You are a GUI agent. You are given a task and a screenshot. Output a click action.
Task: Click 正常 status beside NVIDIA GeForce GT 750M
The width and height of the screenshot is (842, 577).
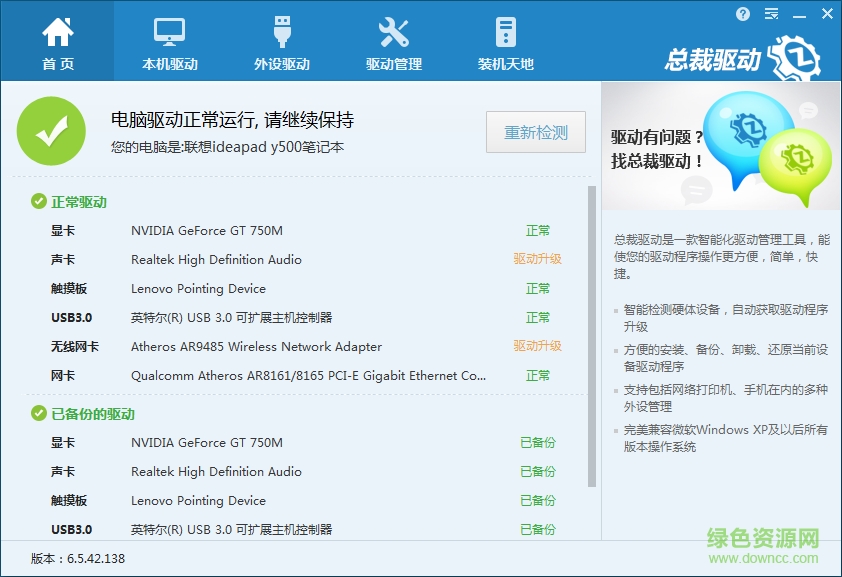pos(538,230)
